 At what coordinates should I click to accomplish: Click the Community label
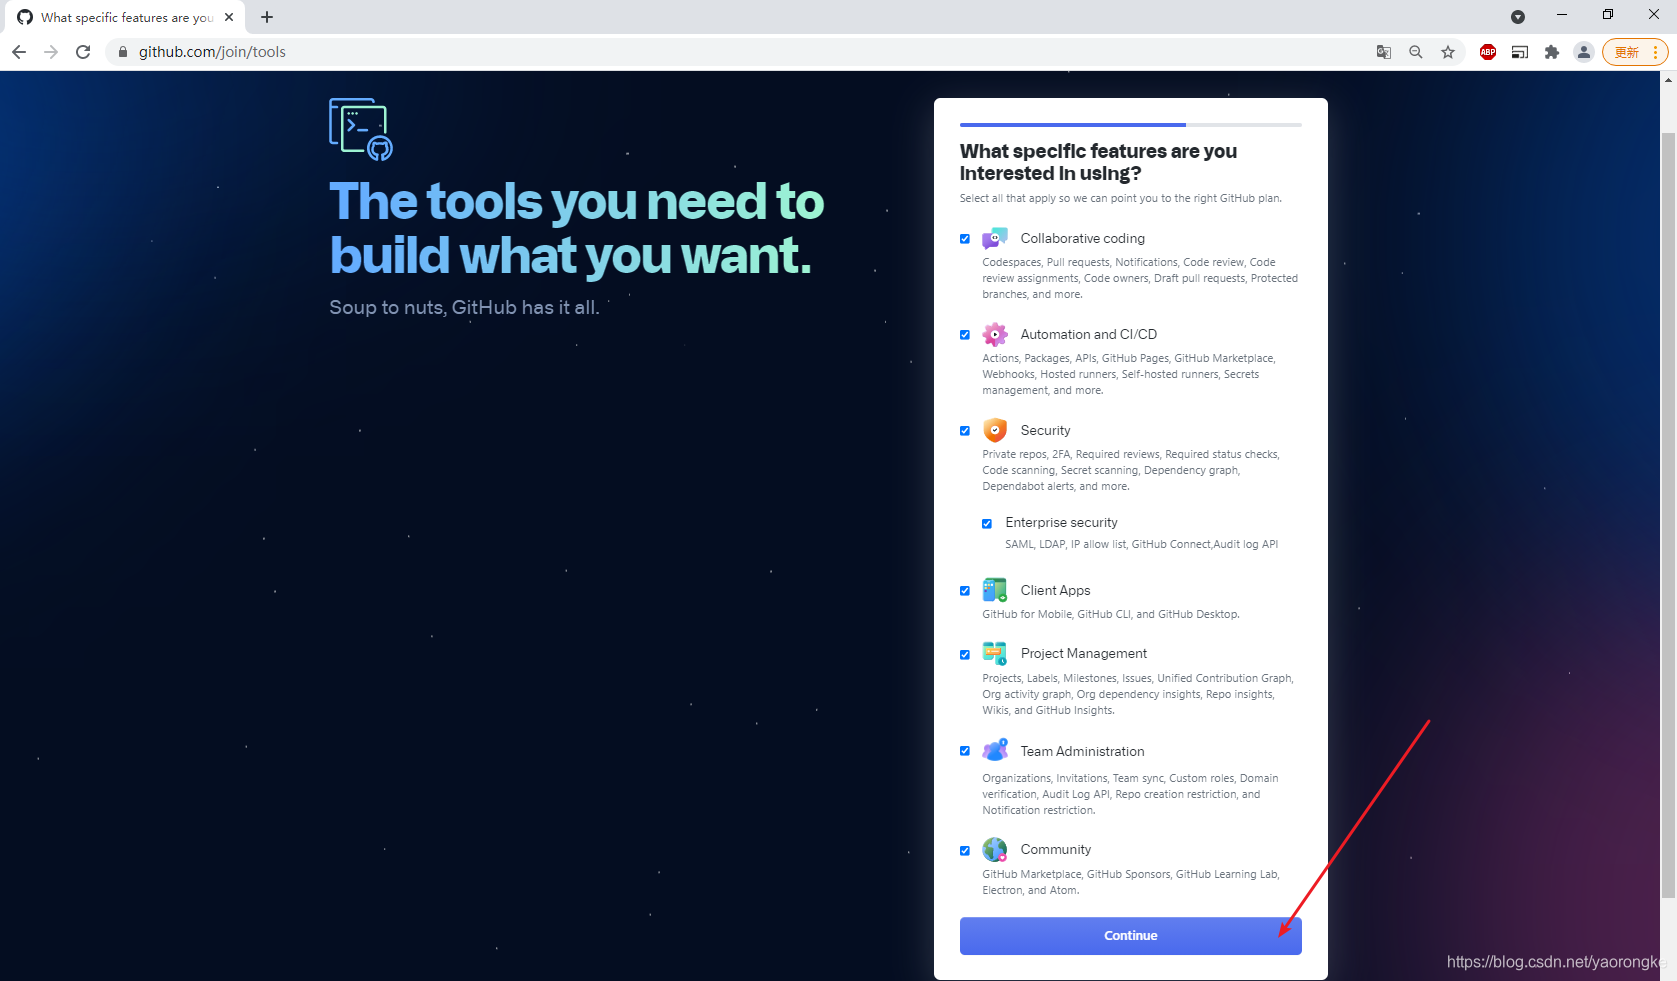click(1056, 849)
